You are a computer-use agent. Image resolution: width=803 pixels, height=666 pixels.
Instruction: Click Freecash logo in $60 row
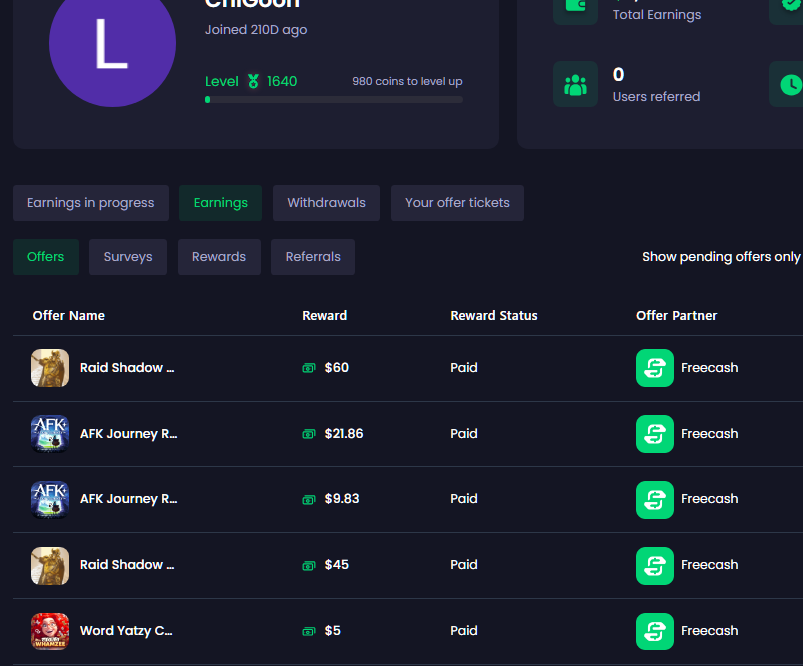654,368
